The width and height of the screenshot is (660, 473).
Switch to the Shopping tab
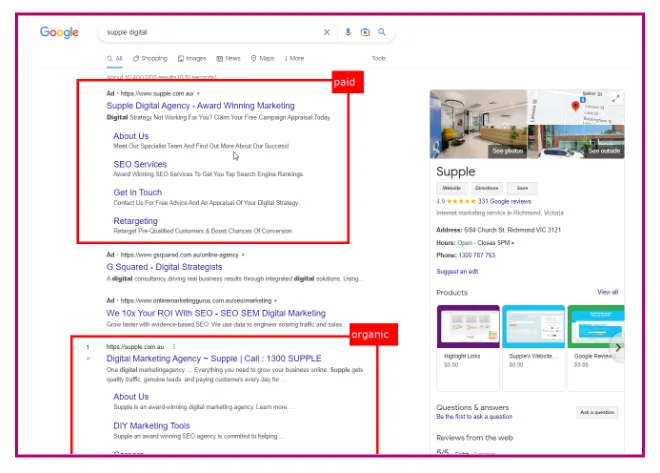pyautogui.click(x=150, y=58)
